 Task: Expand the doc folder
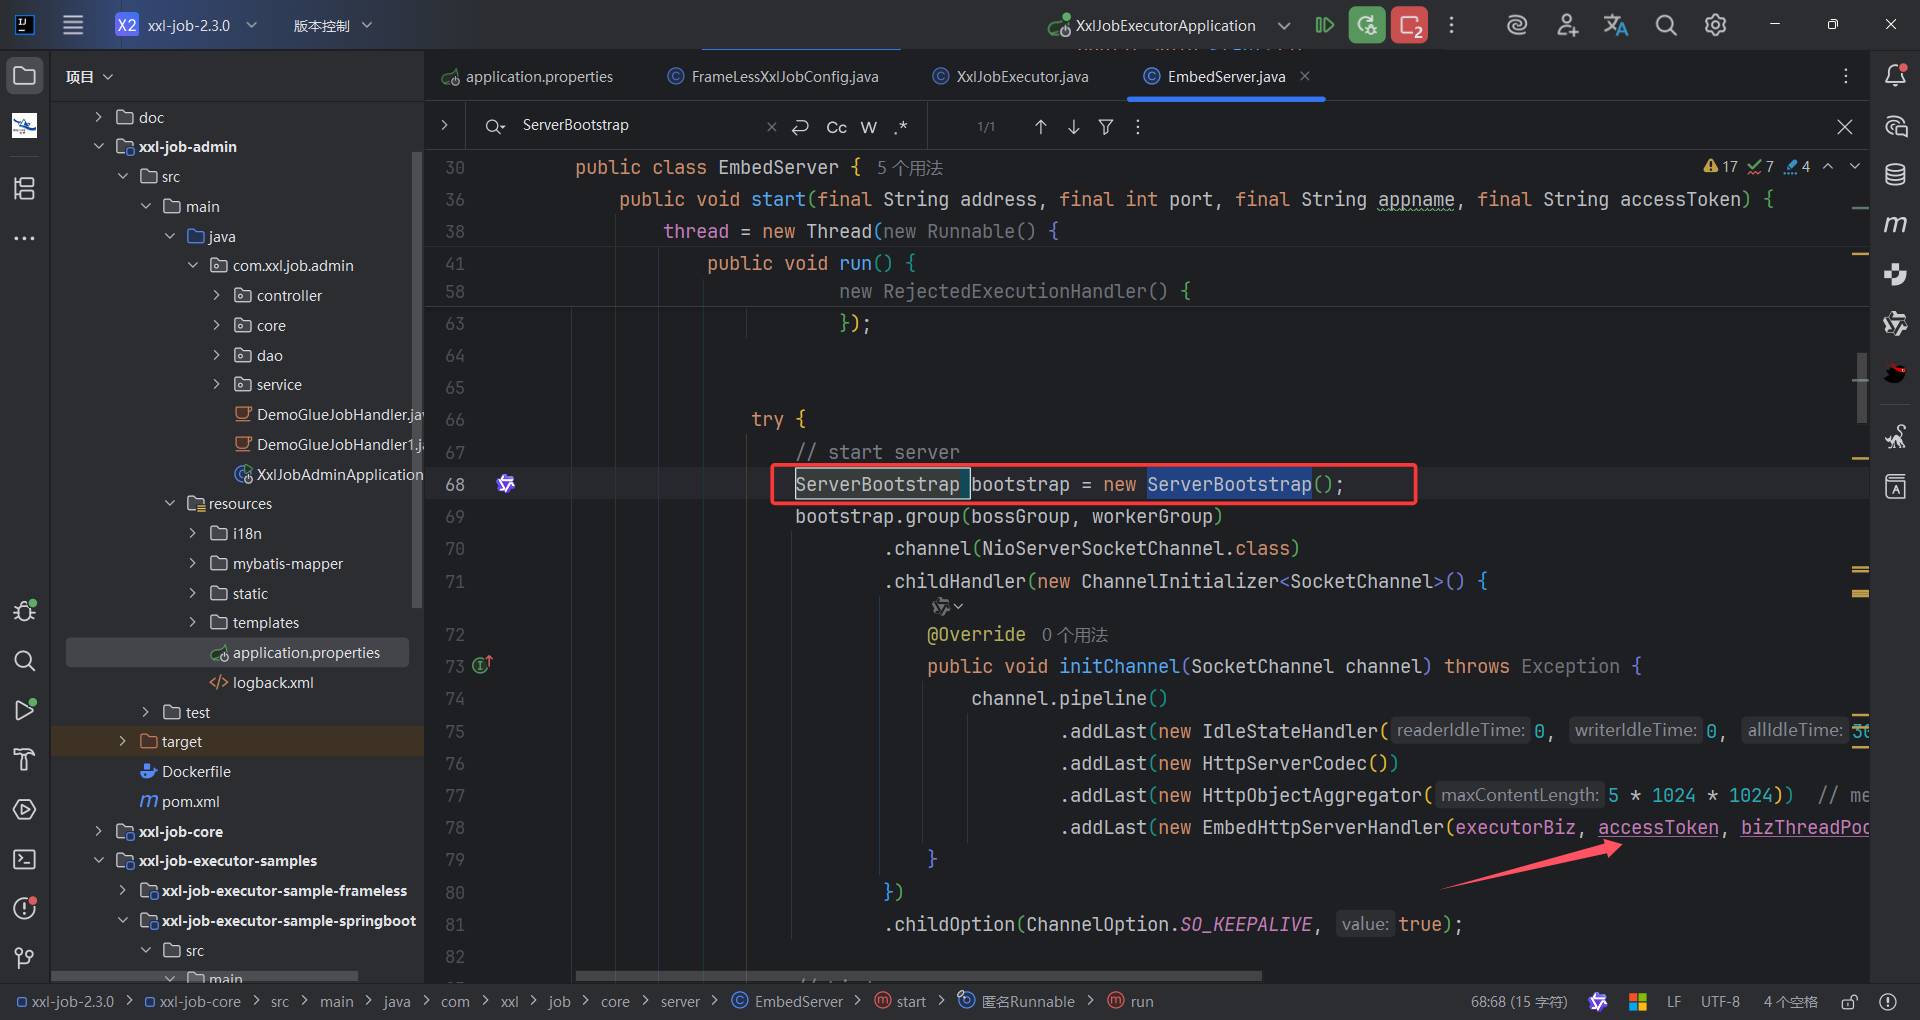click(98, 117)
